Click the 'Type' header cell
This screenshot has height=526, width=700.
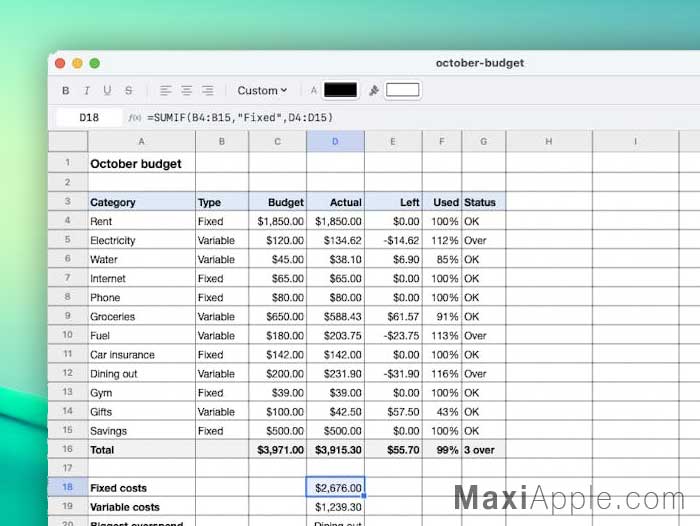(x=222, y=202)
